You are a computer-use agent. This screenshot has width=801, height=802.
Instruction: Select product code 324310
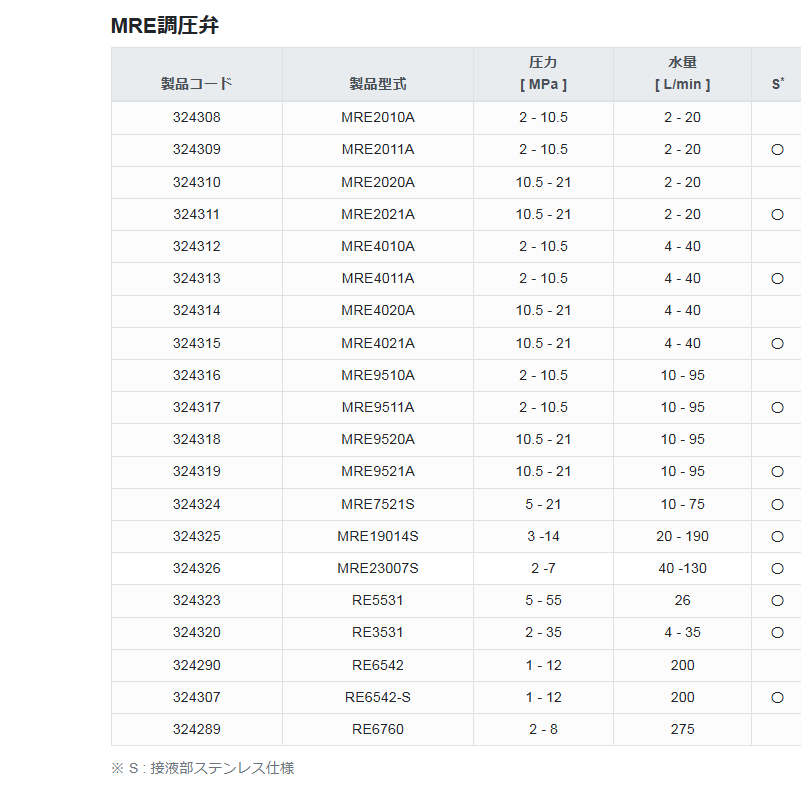196,183
